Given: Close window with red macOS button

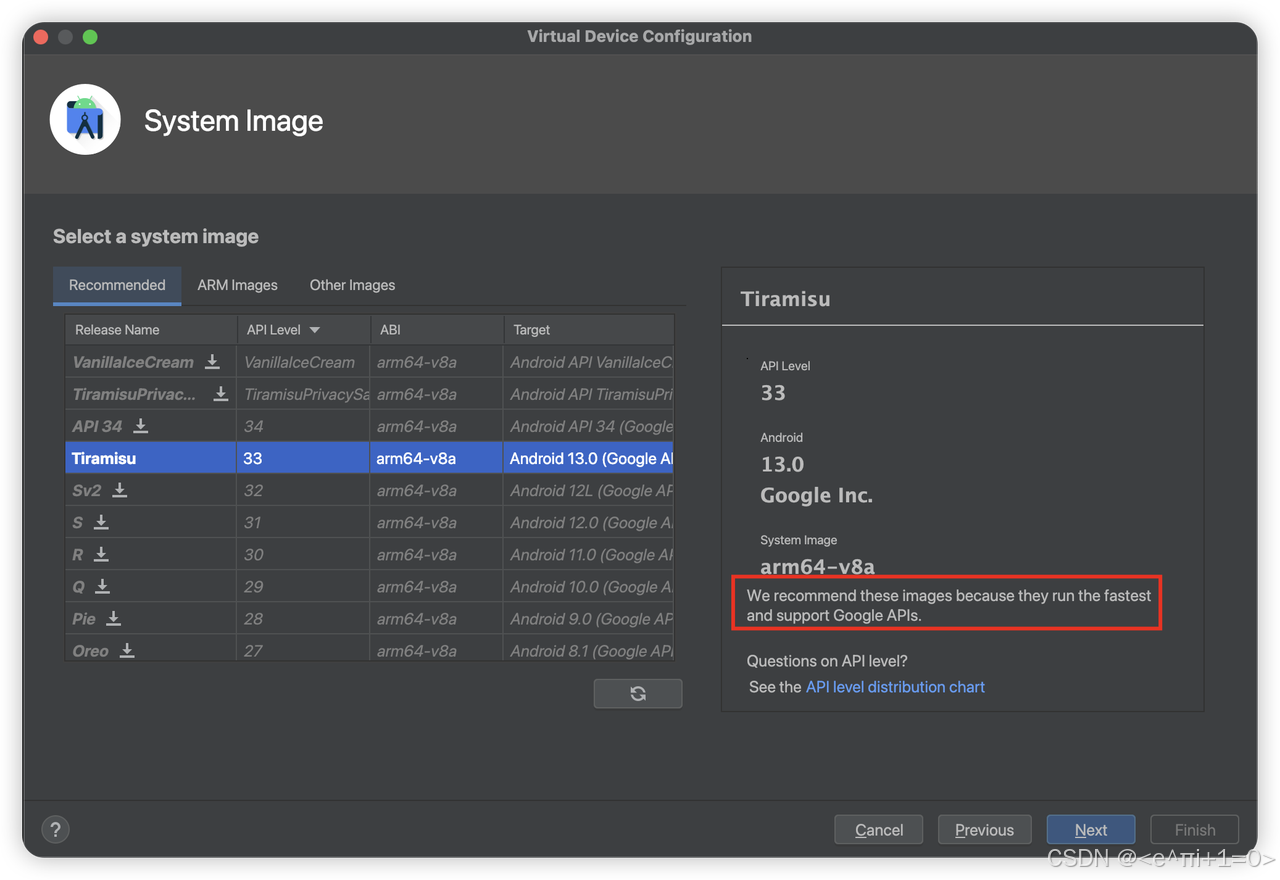Looking at the screenshot, I should (x=41, y=37).
